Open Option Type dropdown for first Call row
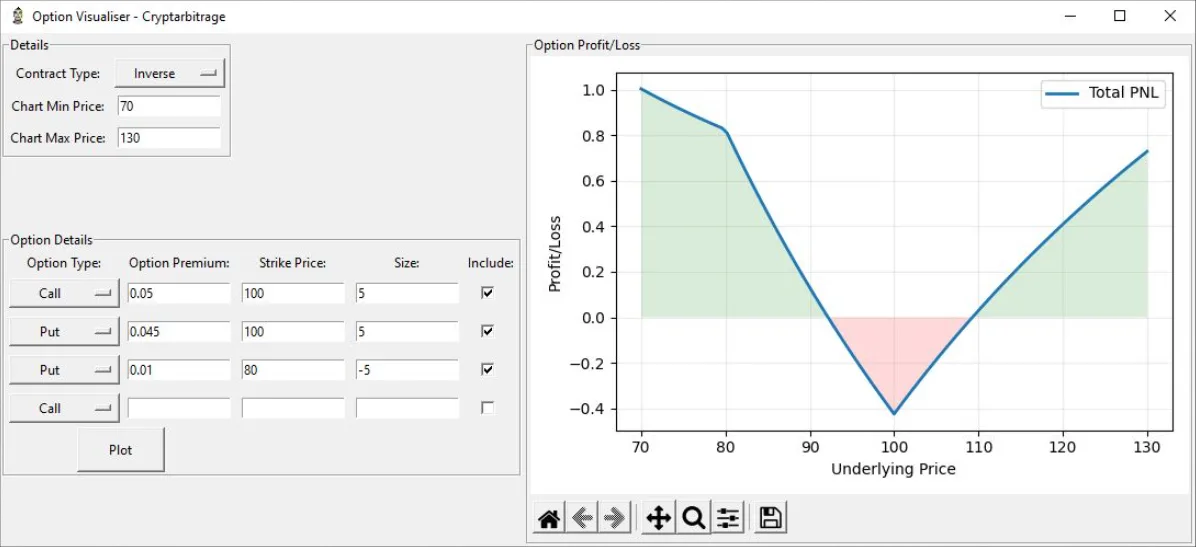This screenshot has width=1196, height=547. (64, 293)
